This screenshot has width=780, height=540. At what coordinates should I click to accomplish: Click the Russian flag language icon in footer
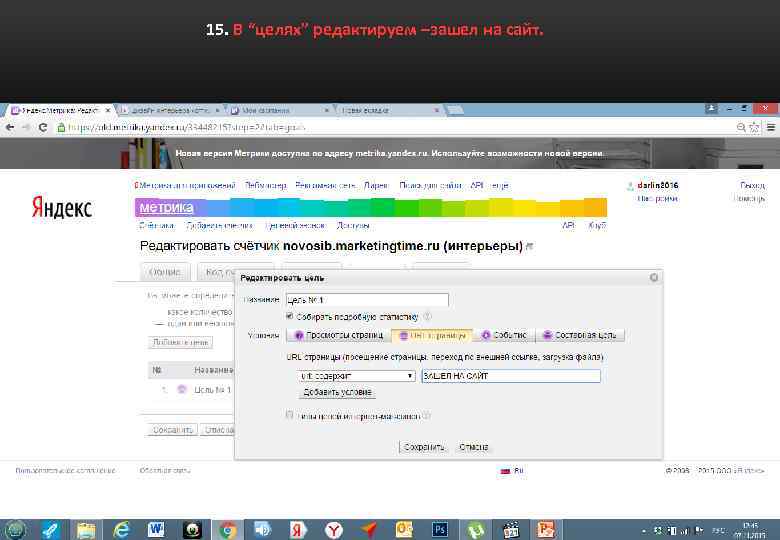pos(505,471)
